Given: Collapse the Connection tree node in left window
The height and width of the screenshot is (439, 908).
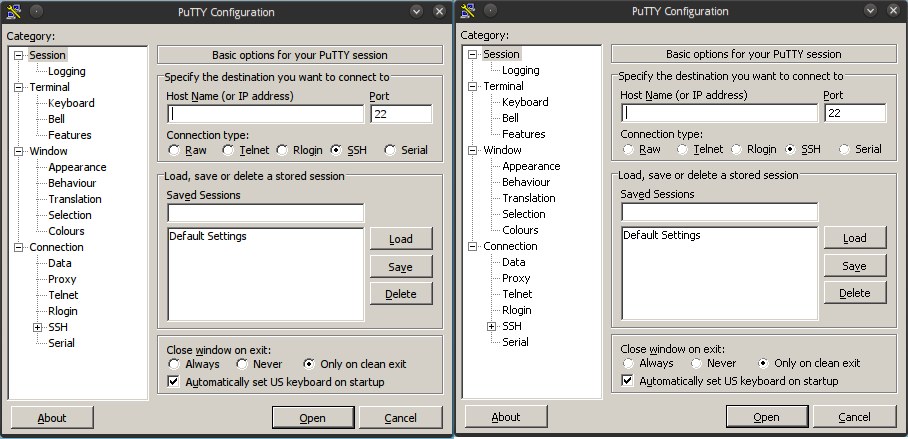Looking at the screenshot, I should pos(19,247).
